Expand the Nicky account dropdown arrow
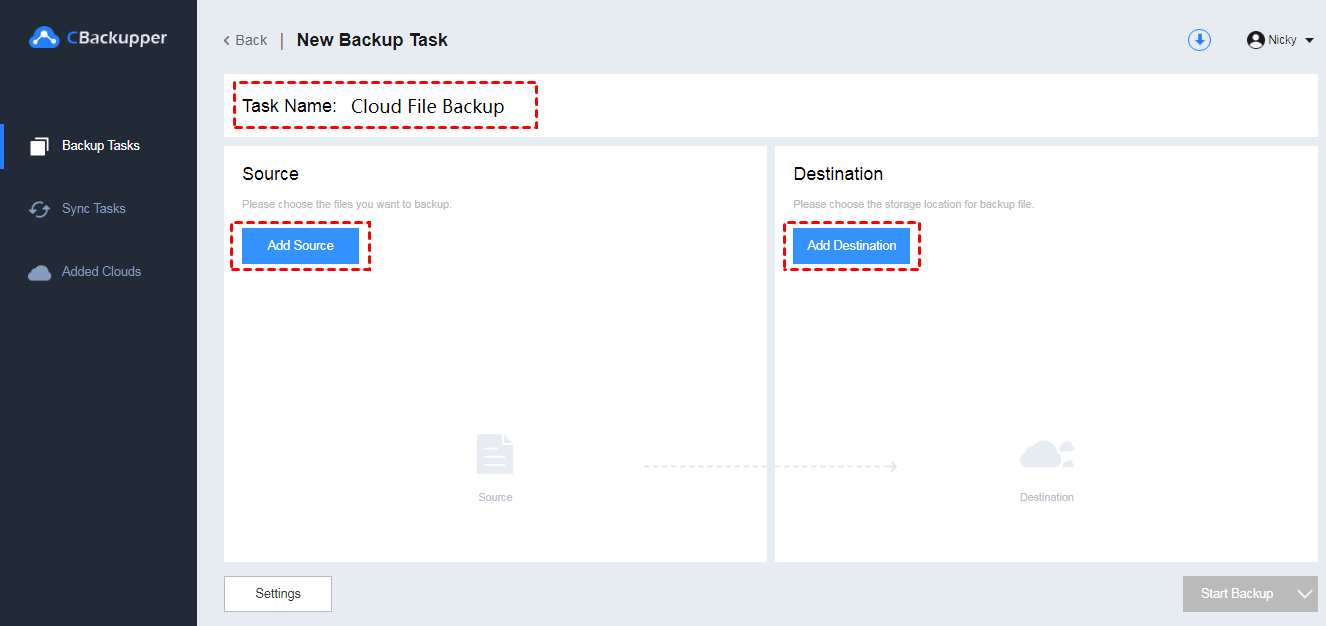 (x=1310, y=41)
